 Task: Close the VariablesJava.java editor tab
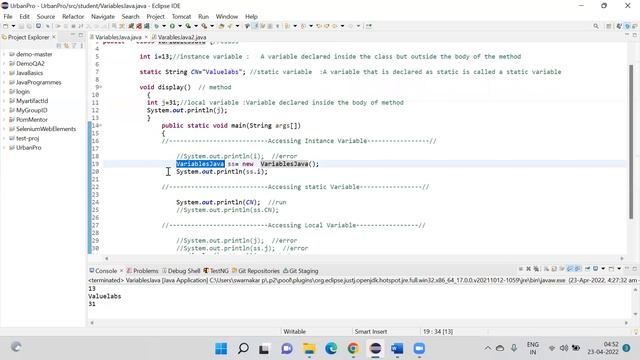[146, 37]
